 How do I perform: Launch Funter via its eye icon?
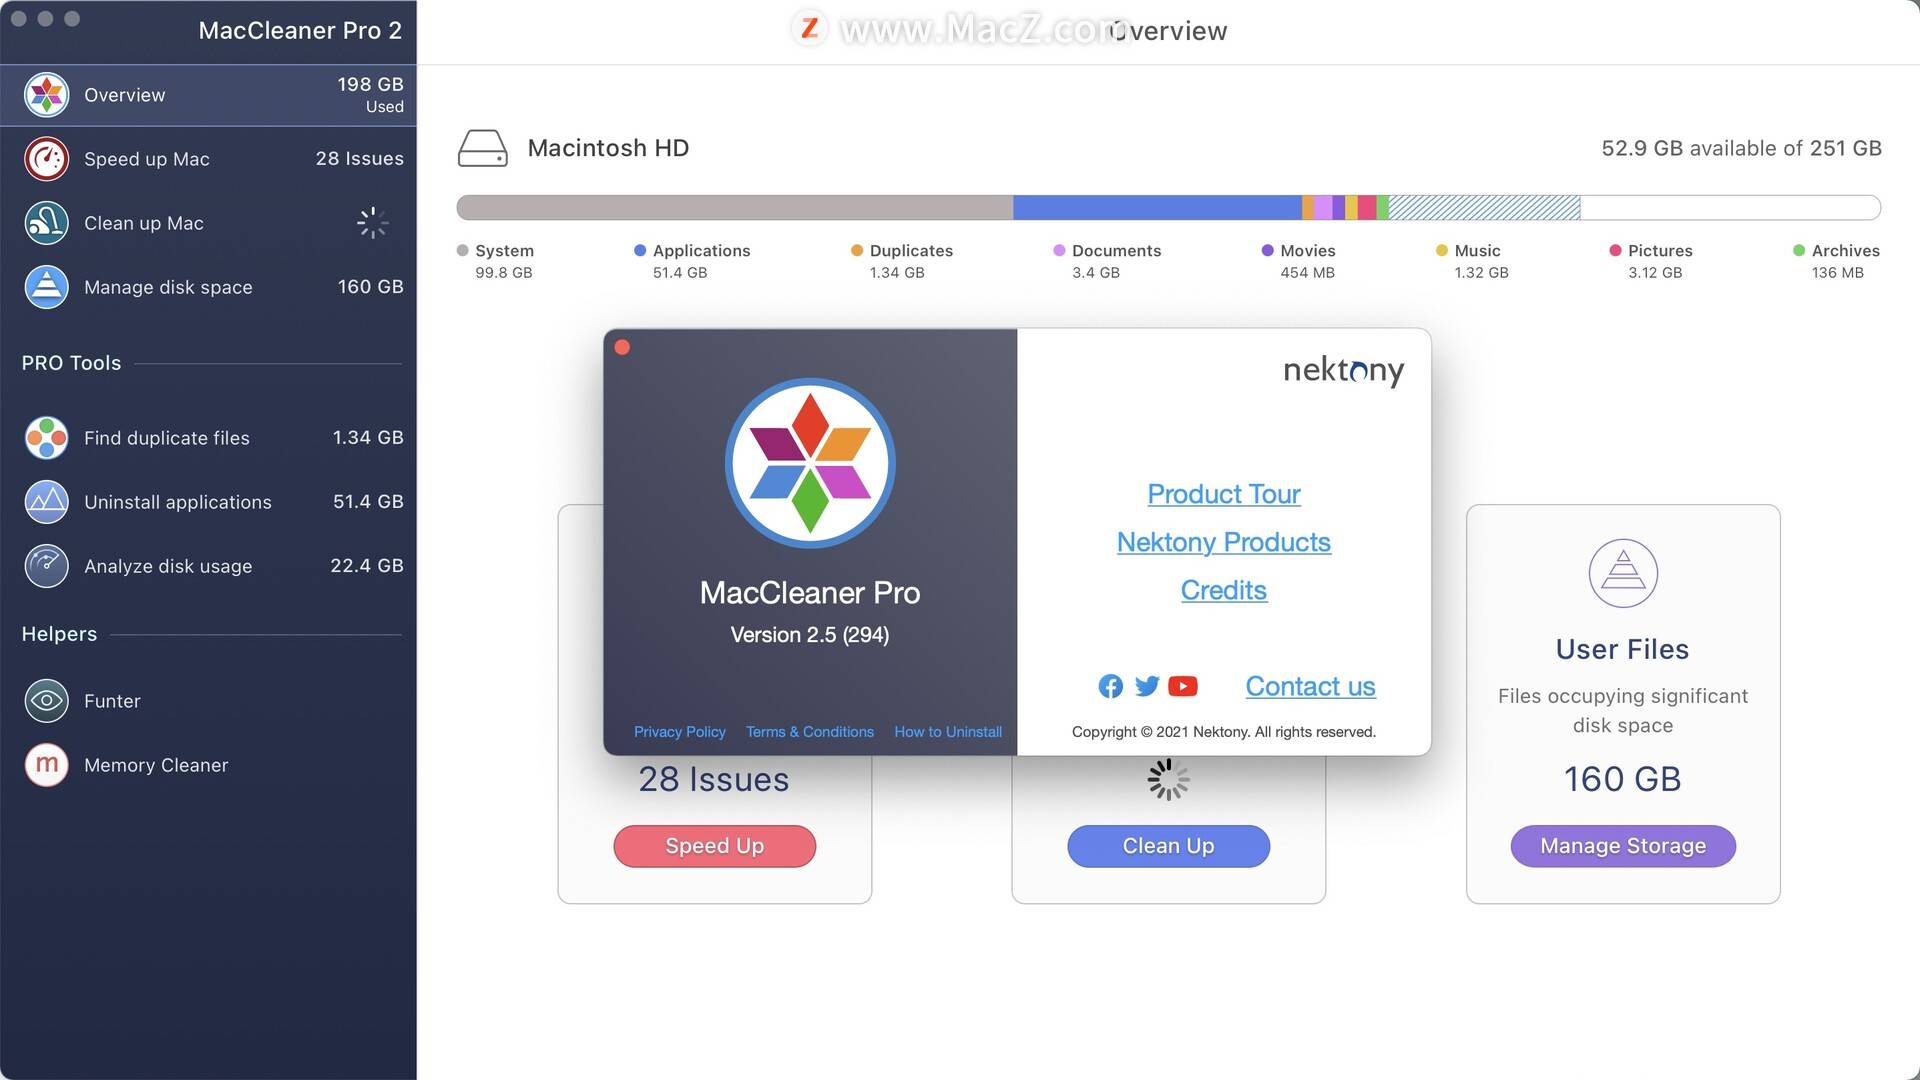46,701
